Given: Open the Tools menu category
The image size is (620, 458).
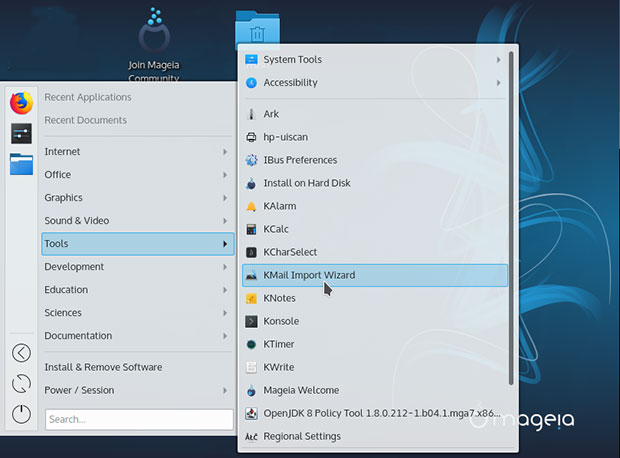Looking at the screenshot, I should (138, 244).
